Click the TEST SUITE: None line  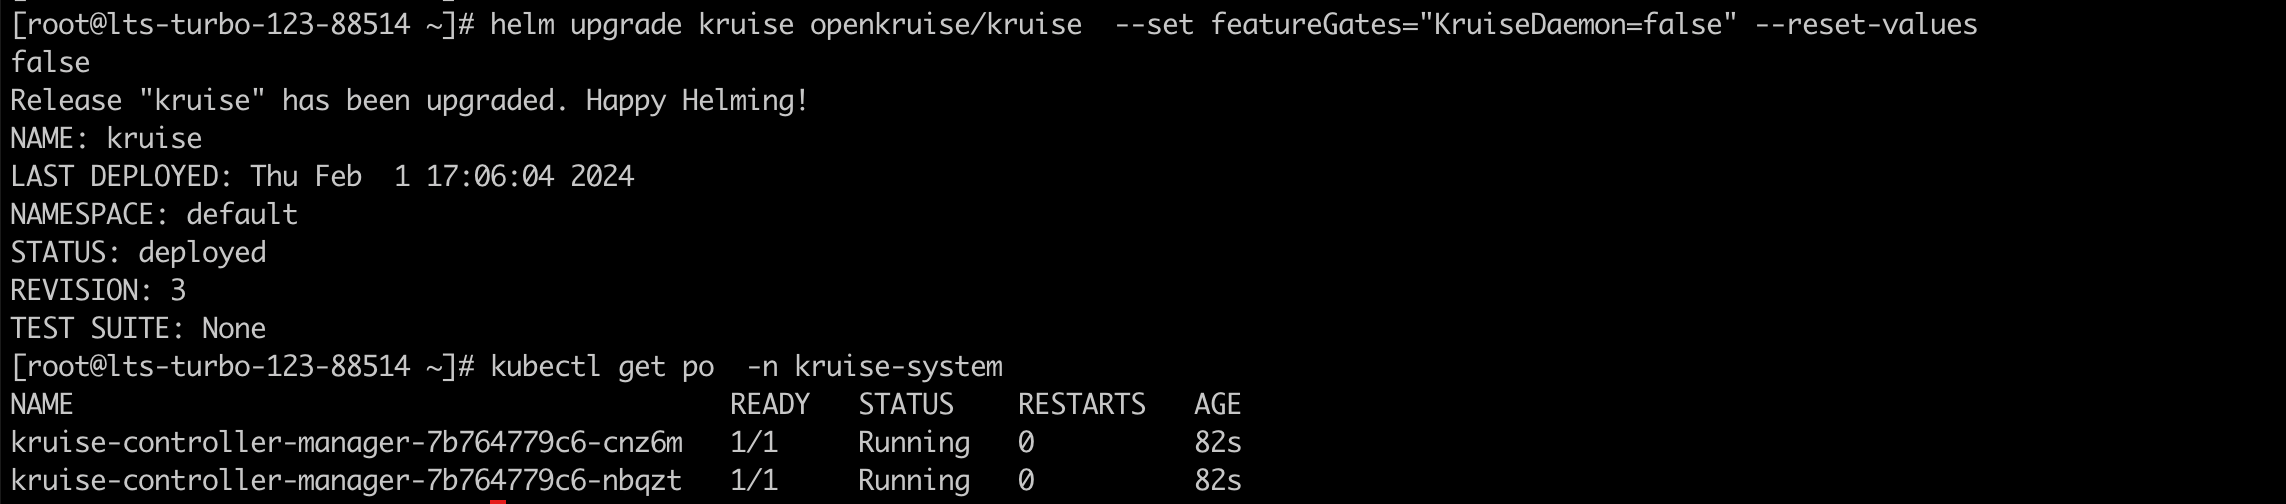(x=138, y=328)
